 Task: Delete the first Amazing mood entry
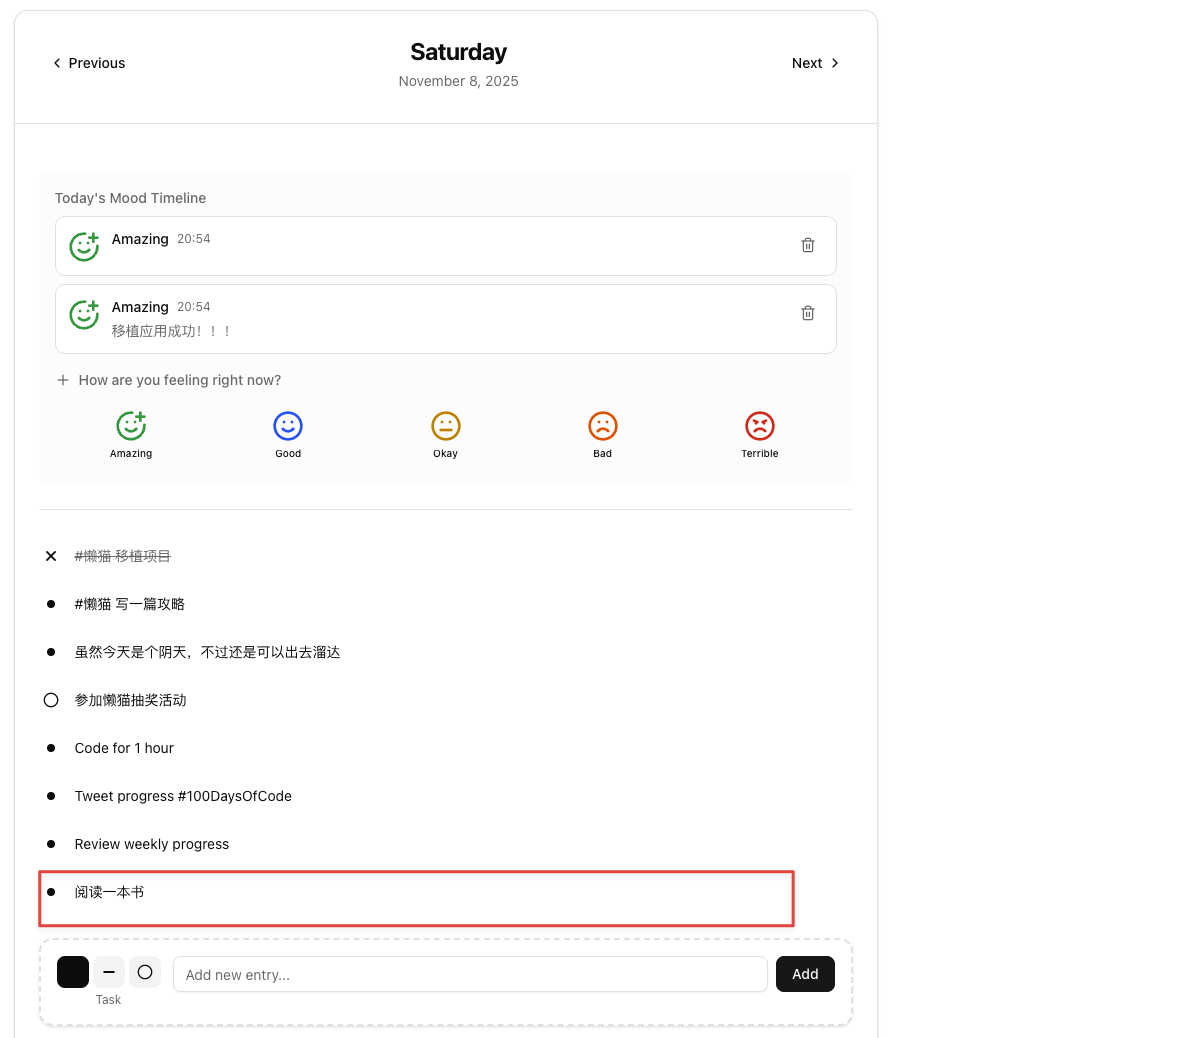808,245
